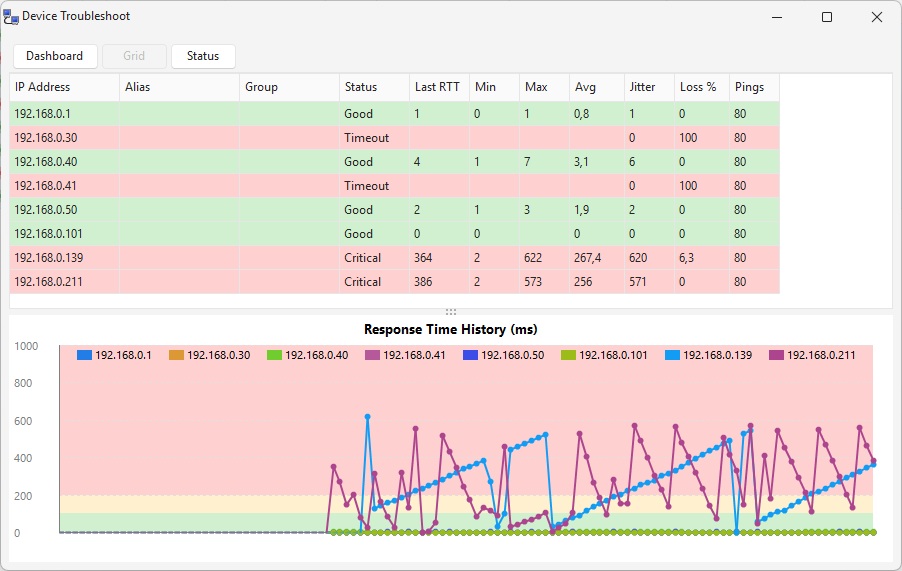Select the 192.168.0.1 device row
Viewport: 902px width, 571px height.
click(x=58, y=114)
